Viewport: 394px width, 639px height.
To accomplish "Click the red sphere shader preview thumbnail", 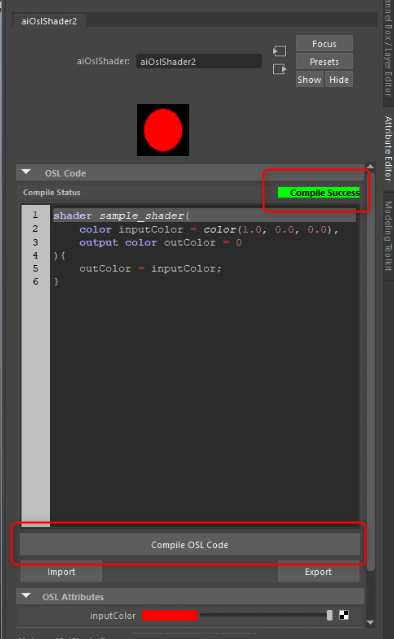I will 163,130.
